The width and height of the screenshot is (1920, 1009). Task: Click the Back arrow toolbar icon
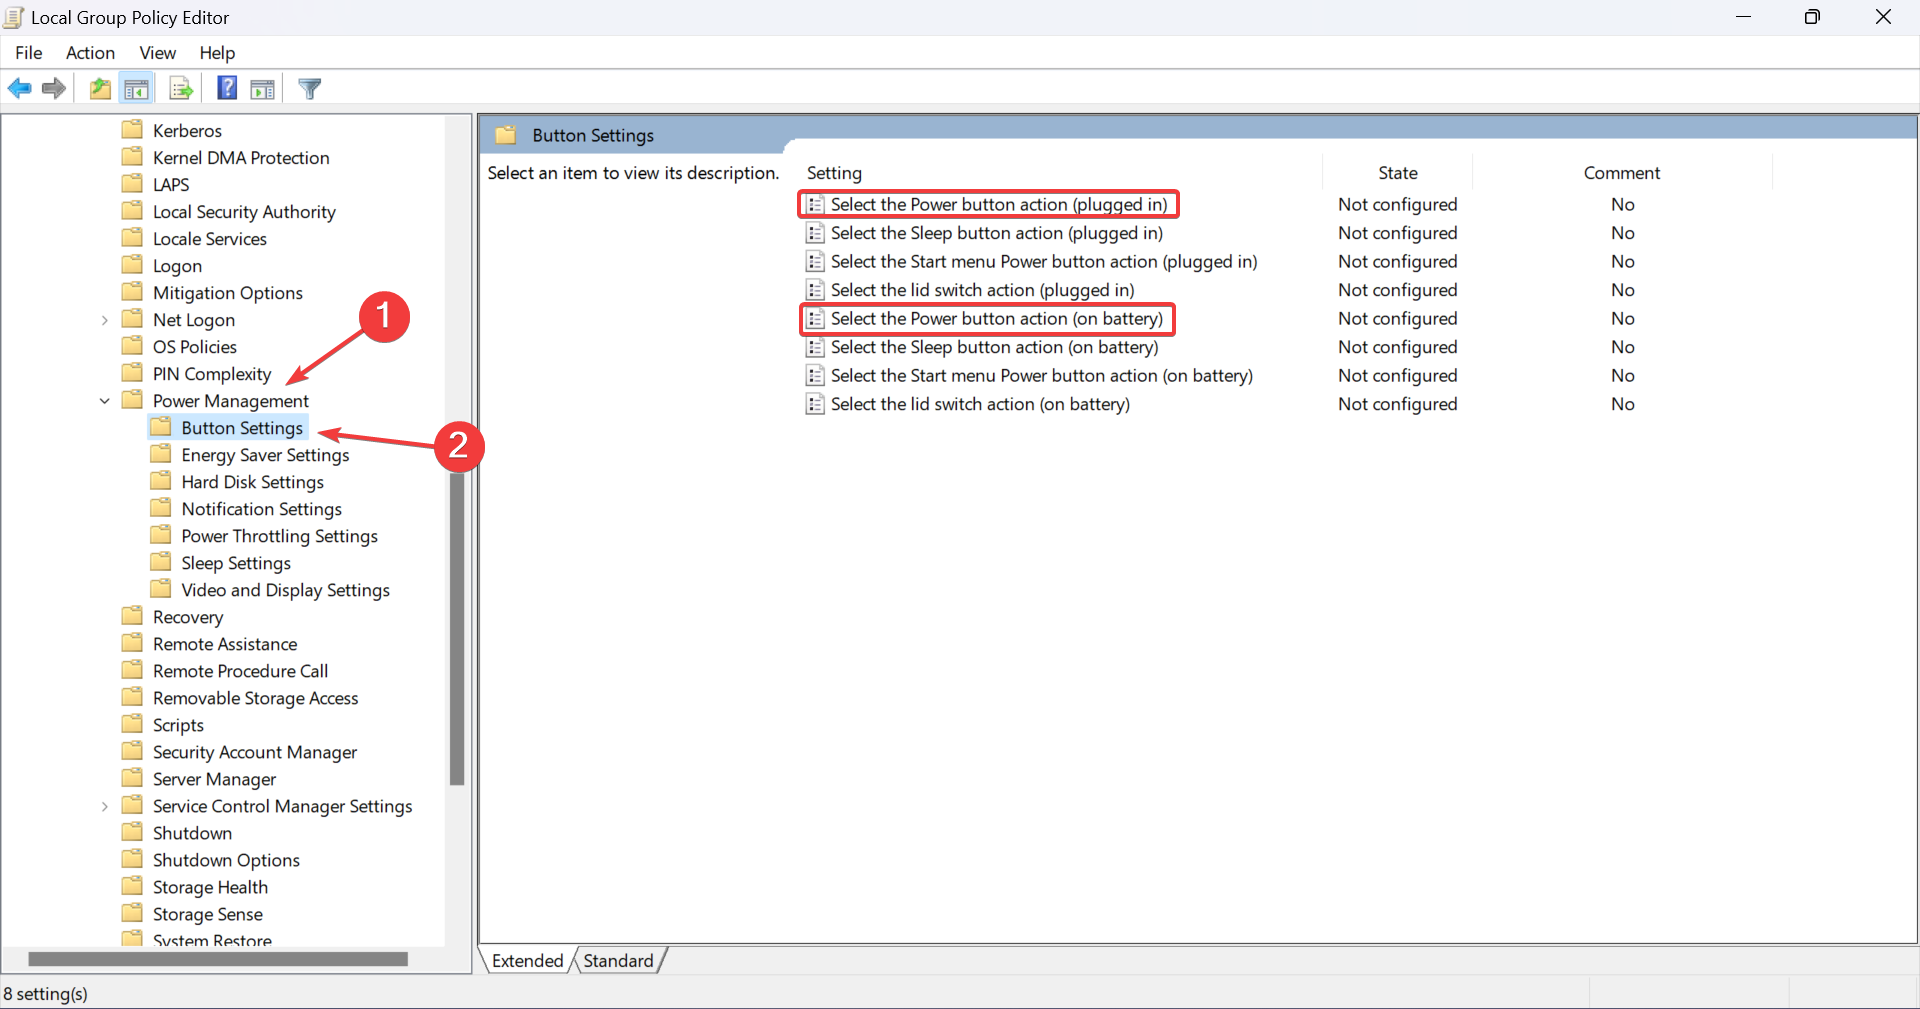(x=20, y=89)
